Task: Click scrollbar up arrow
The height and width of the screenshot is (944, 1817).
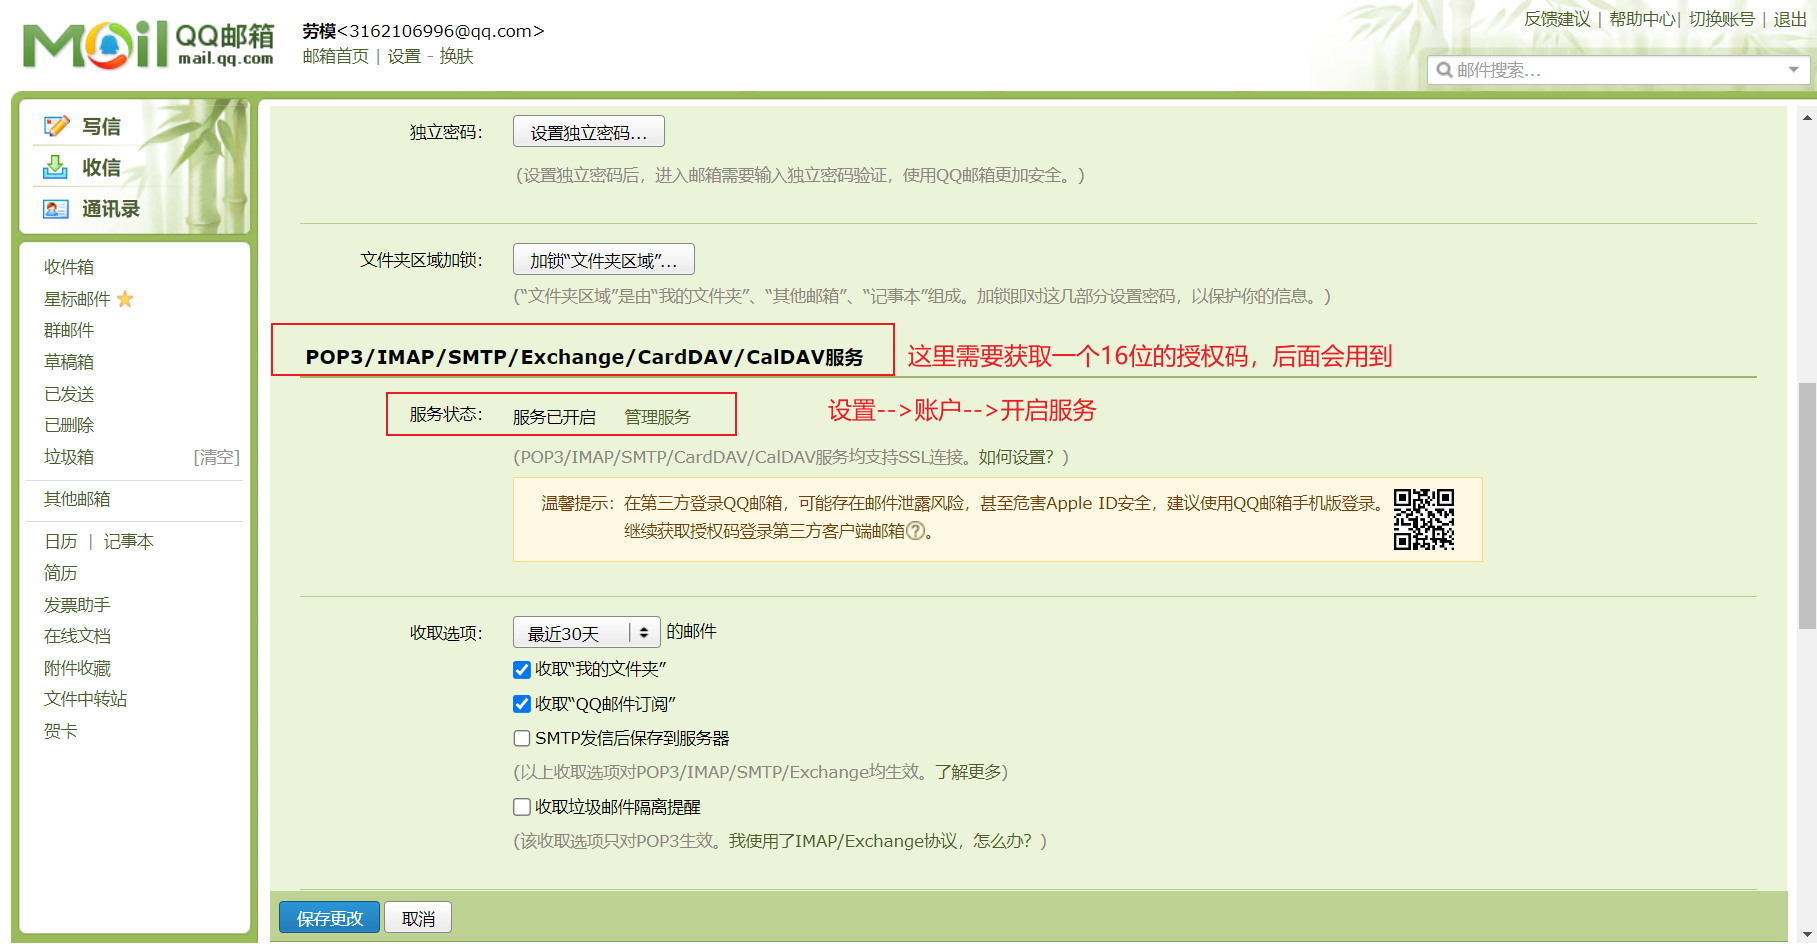Action: pyautogui.click(x=1807, y=117)
